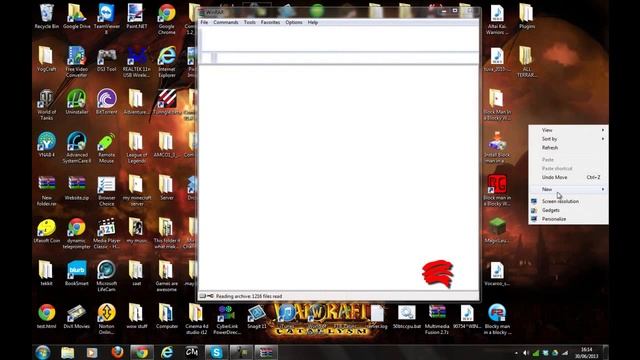Open the File menu in WinRAR

tap(204, 22)
